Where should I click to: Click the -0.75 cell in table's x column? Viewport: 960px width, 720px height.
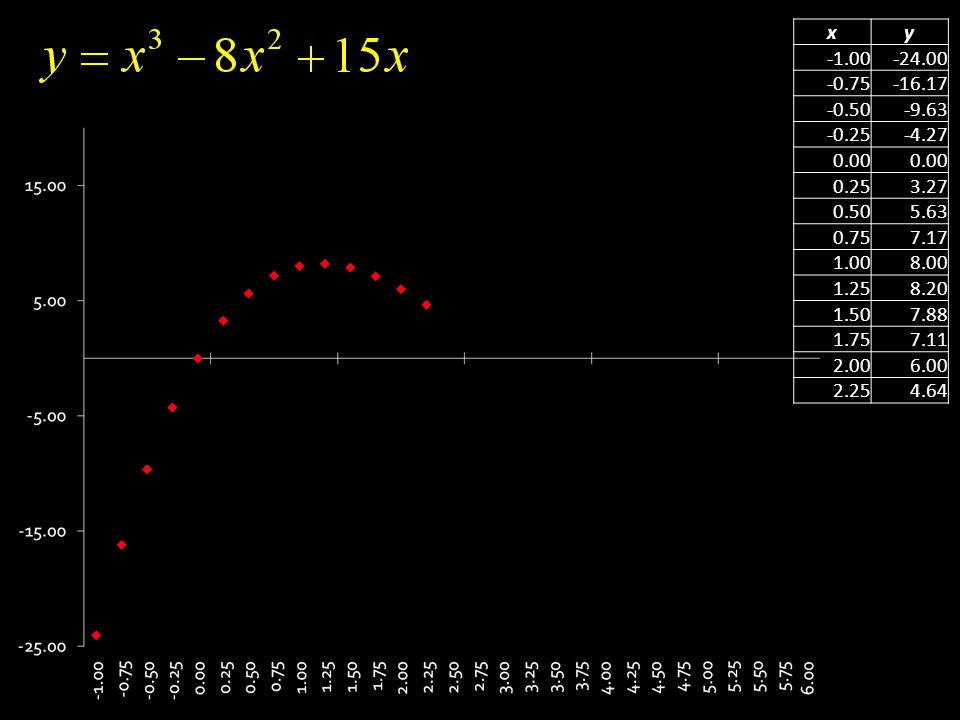coord(832,83)
